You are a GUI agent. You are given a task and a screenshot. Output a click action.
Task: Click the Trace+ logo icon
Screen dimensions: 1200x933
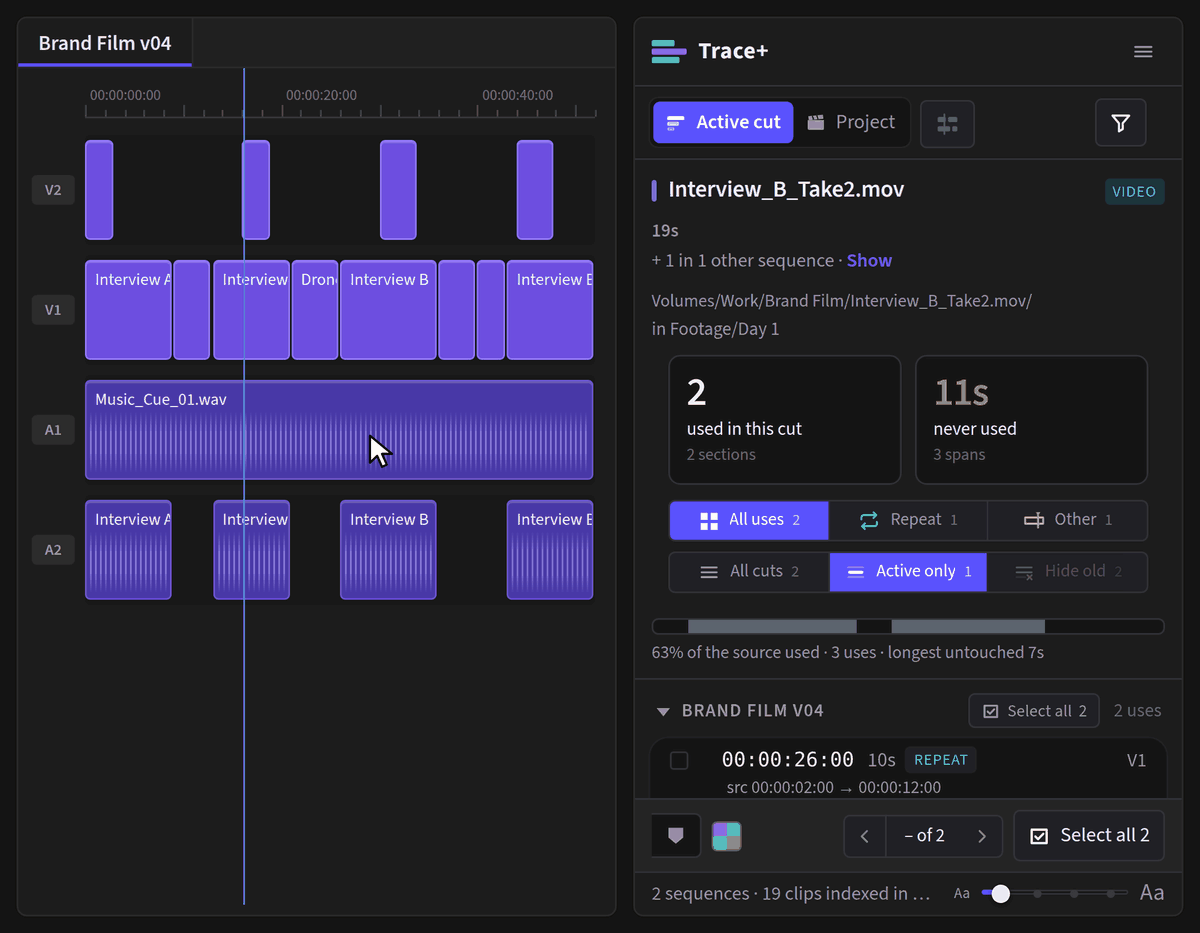pos(668,51)
